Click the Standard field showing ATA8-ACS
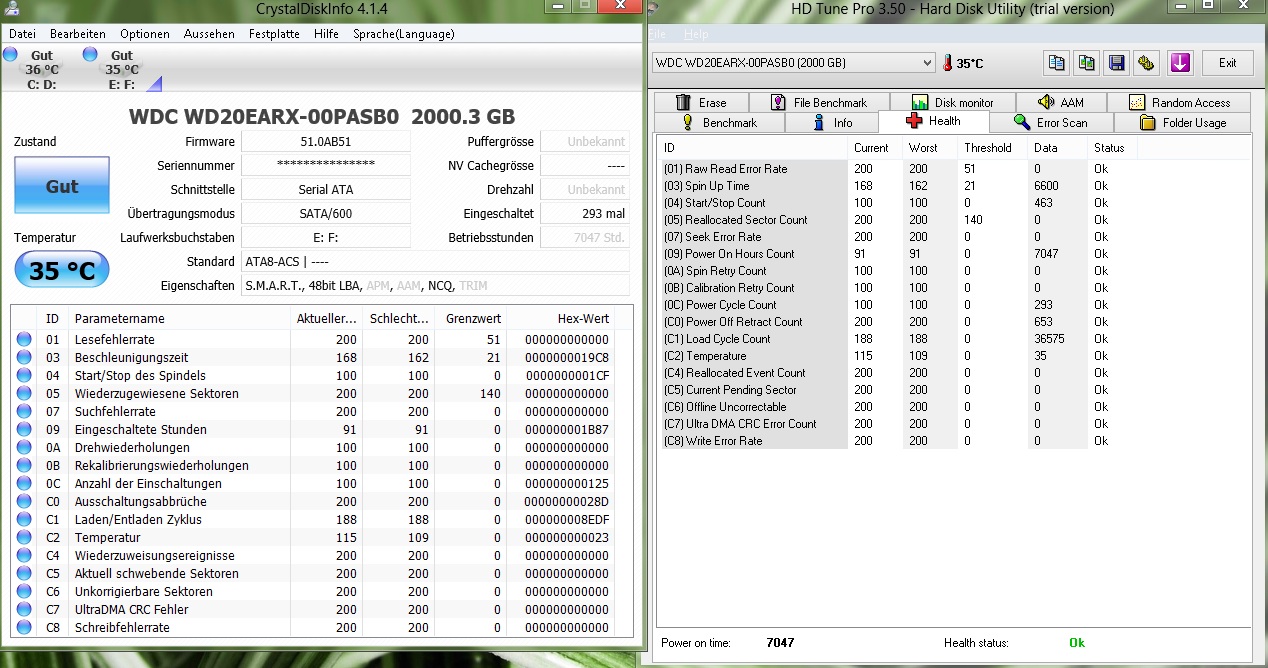Screen dimensions: 1268x668 pyautogui.click(x=436, y=261)
